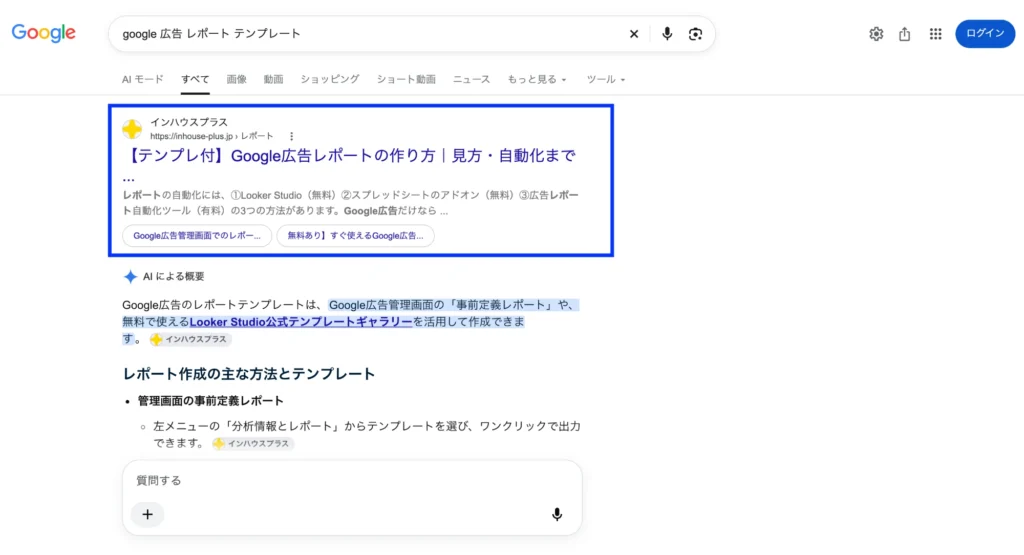Click the 質問する input field

click(352, 481)
